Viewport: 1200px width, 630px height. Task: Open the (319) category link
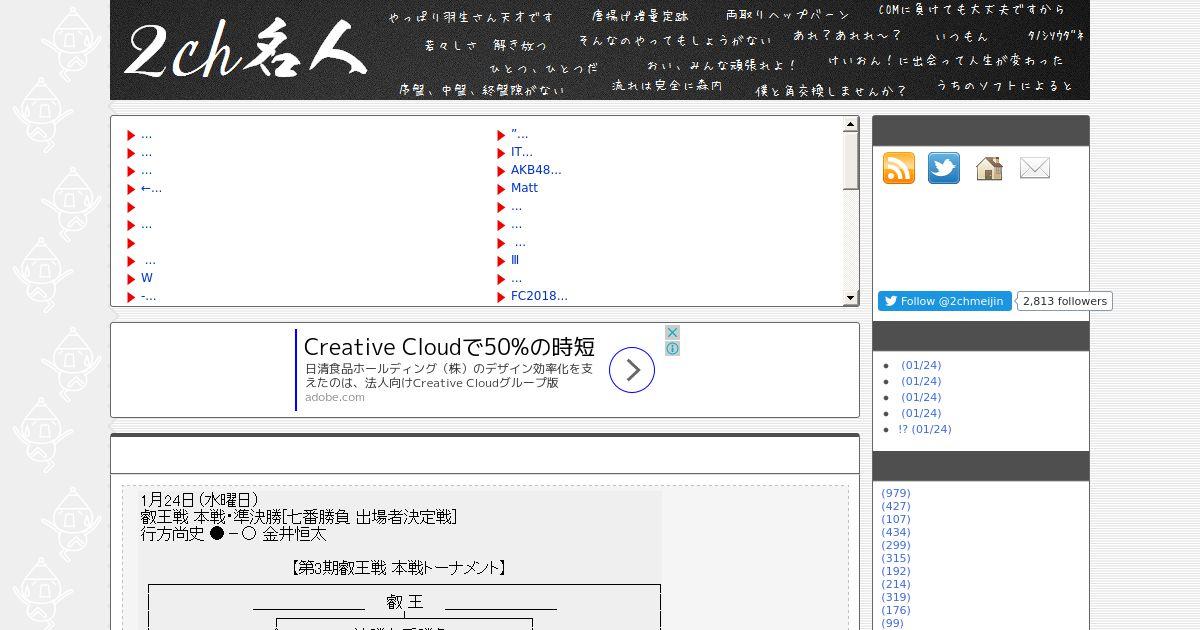click(x=896, y=597)
